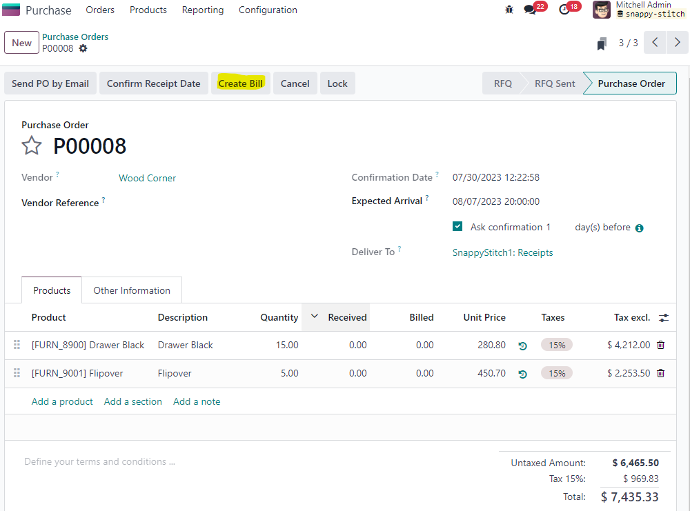Open the Products menu
Viewport: 690px width, 511px height.
click(148, 10)
